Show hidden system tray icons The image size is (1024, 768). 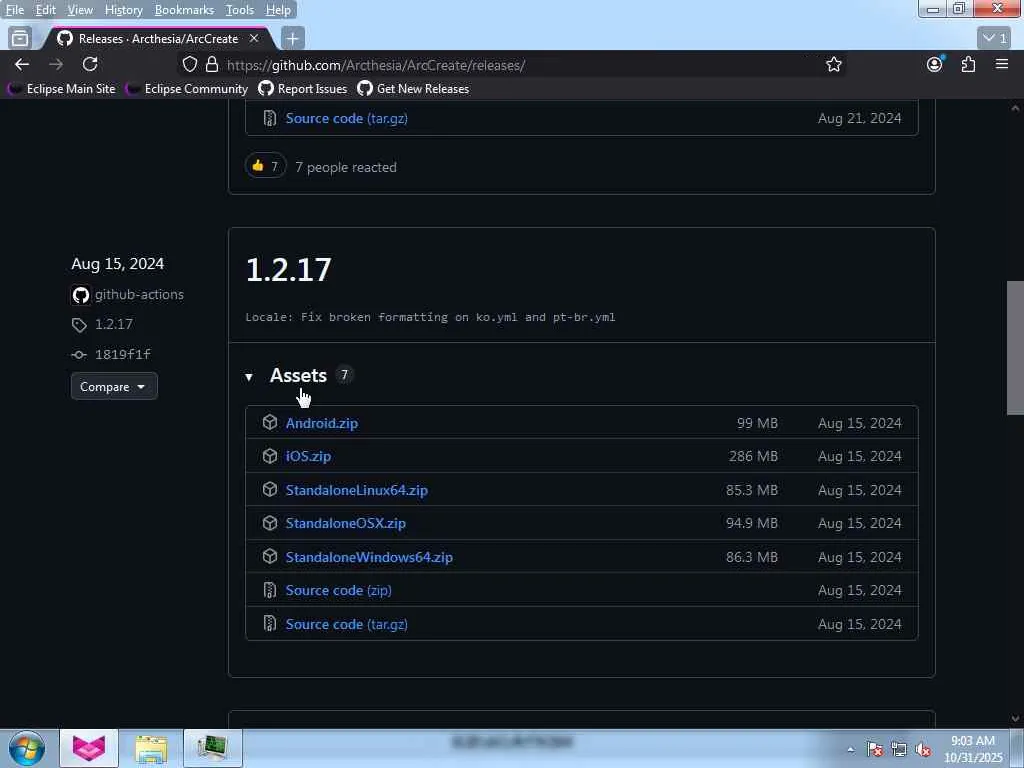pyautogui.click(x=850, y=750)
